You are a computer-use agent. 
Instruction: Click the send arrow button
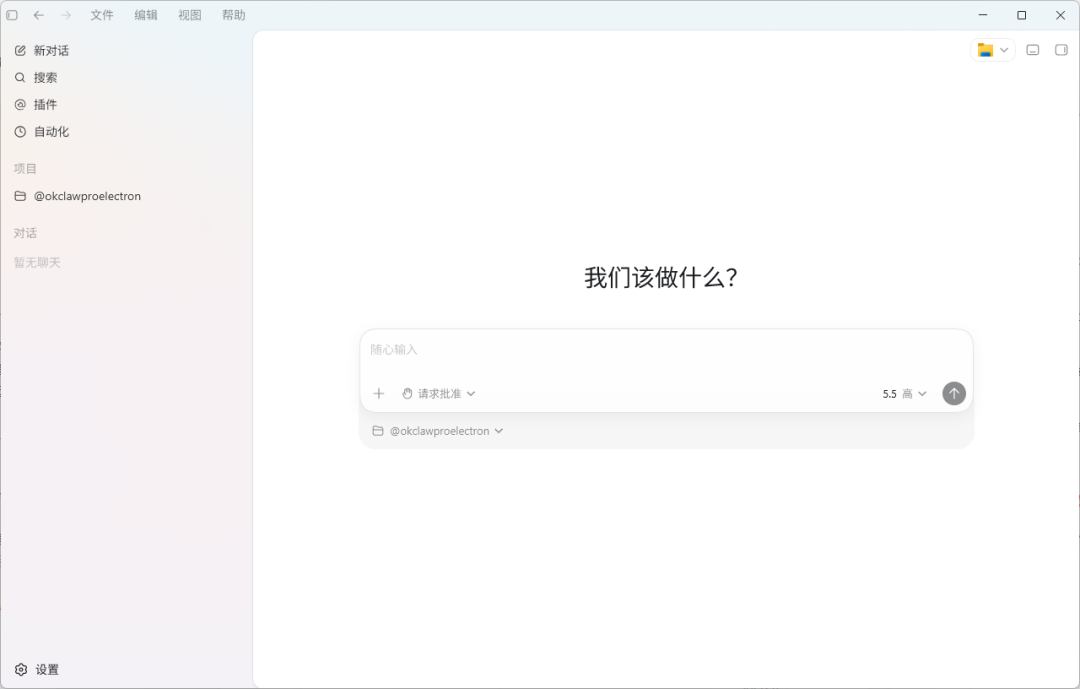pos(954,393)
